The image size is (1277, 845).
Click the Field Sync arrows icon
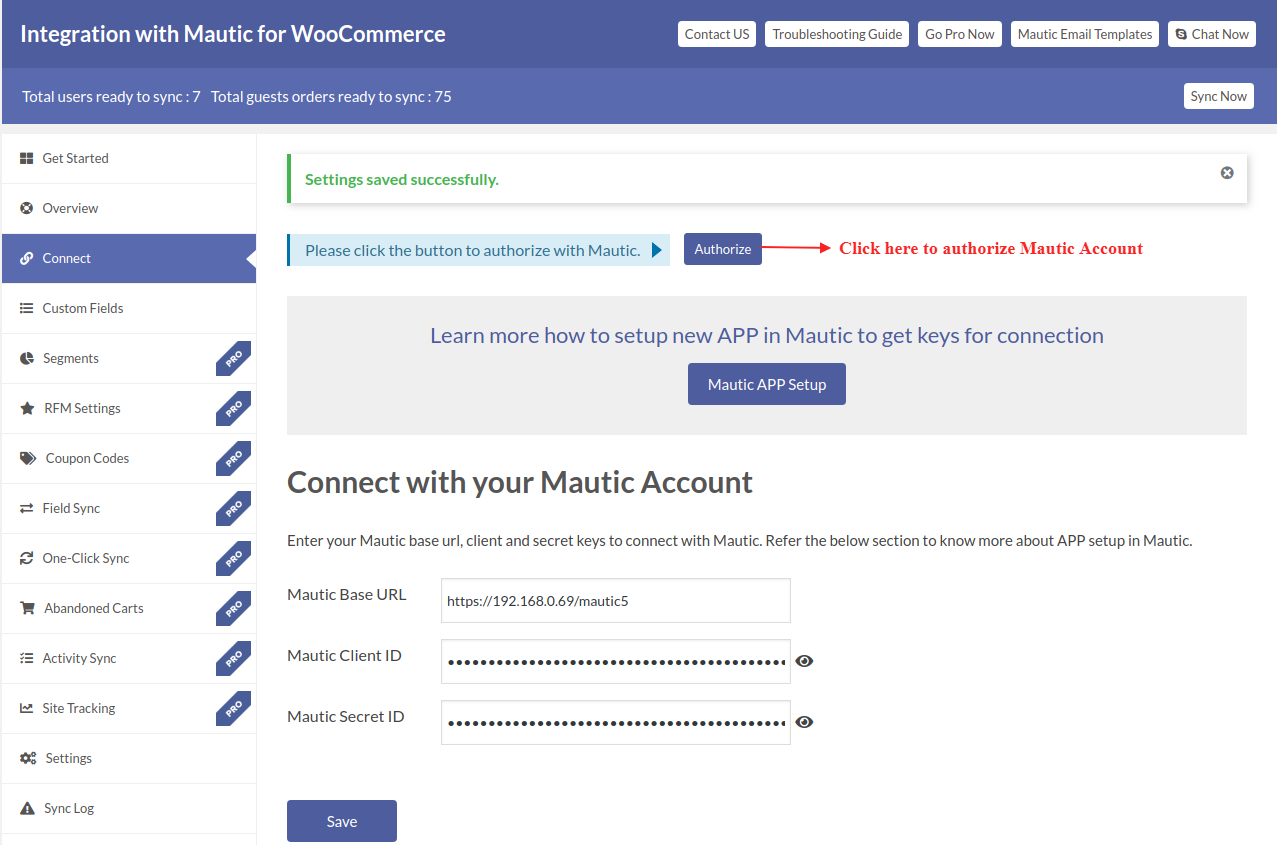(27, 508)
